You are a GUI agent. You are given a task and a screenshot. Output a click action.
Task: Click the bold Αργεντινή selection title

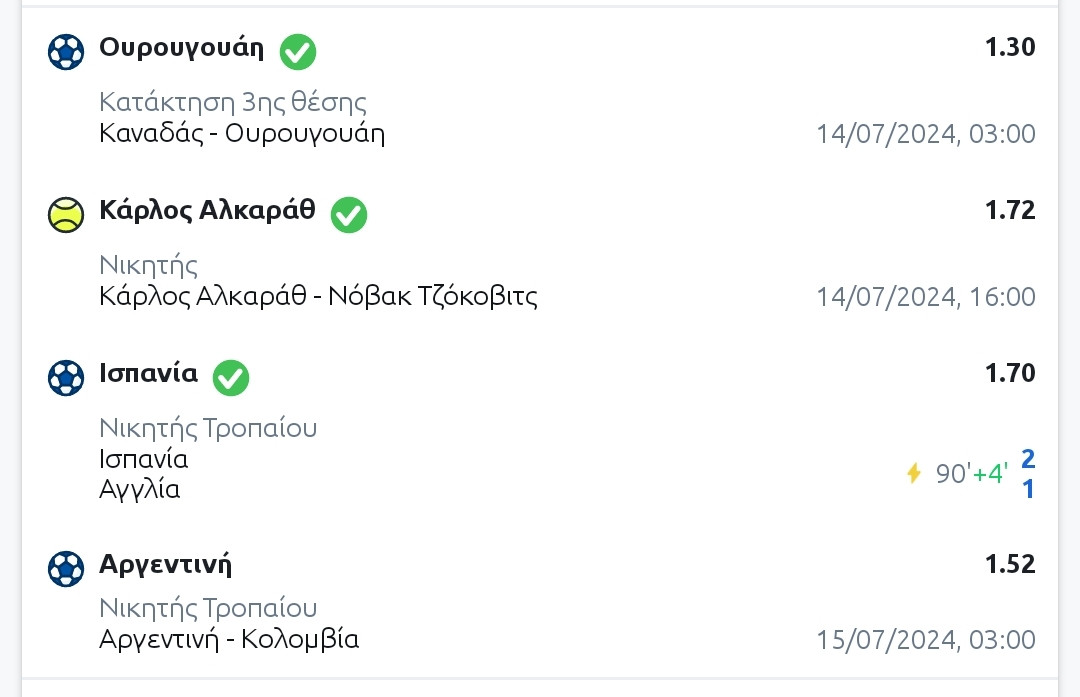click(165, 565)
